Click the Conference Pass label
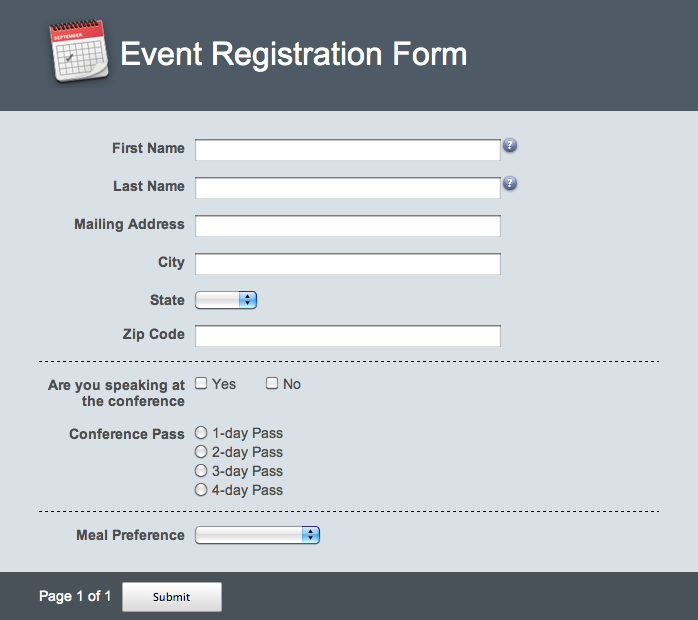The height and width of the screenshot is (620, 698). coord(127,434)
